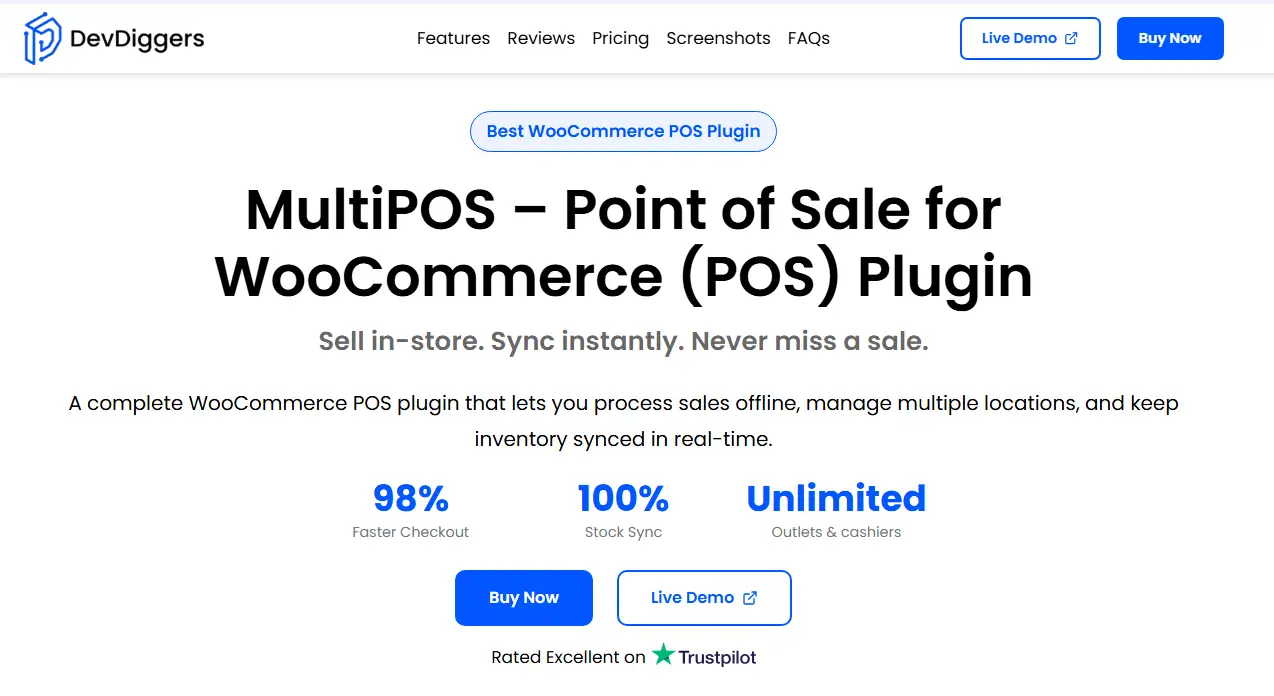Open the Features navigation item
1274x696 pixels.
point(453,38)
